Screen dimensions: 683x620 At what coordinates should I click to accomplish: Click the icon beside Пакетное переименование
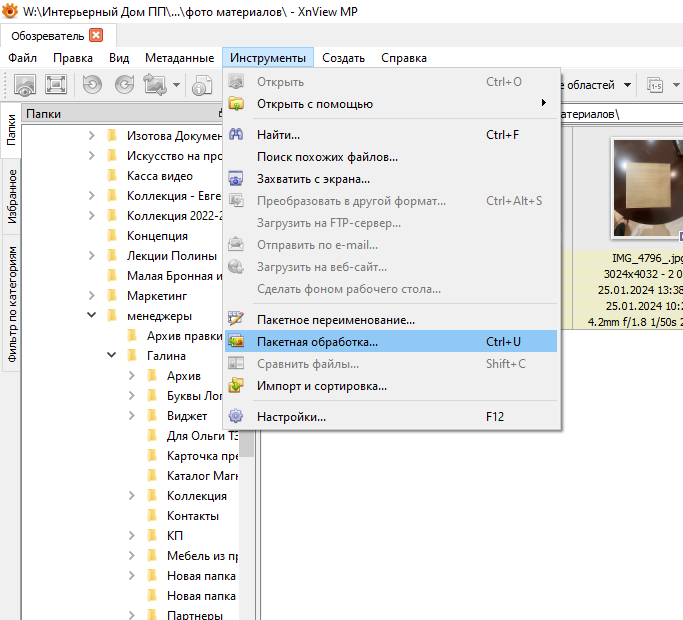click(236, 320)
